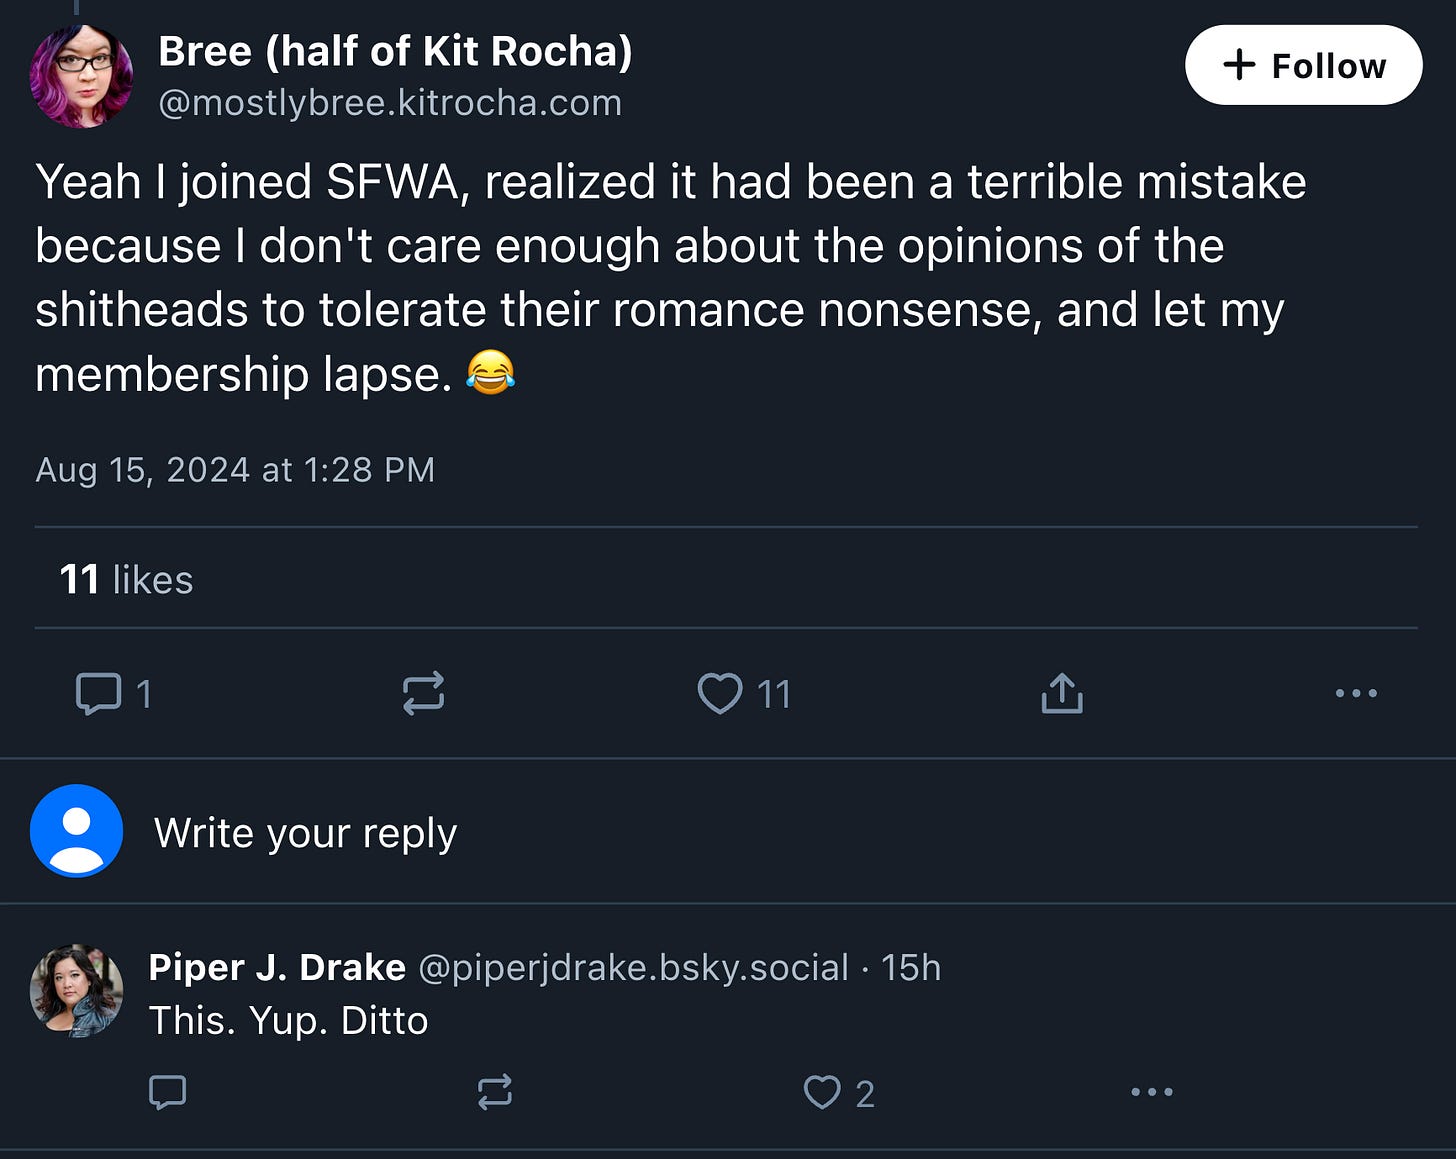Open @piperjdrake.bsky.social handle
This screenshot has width=1456, height=1159.
(633, 967)
